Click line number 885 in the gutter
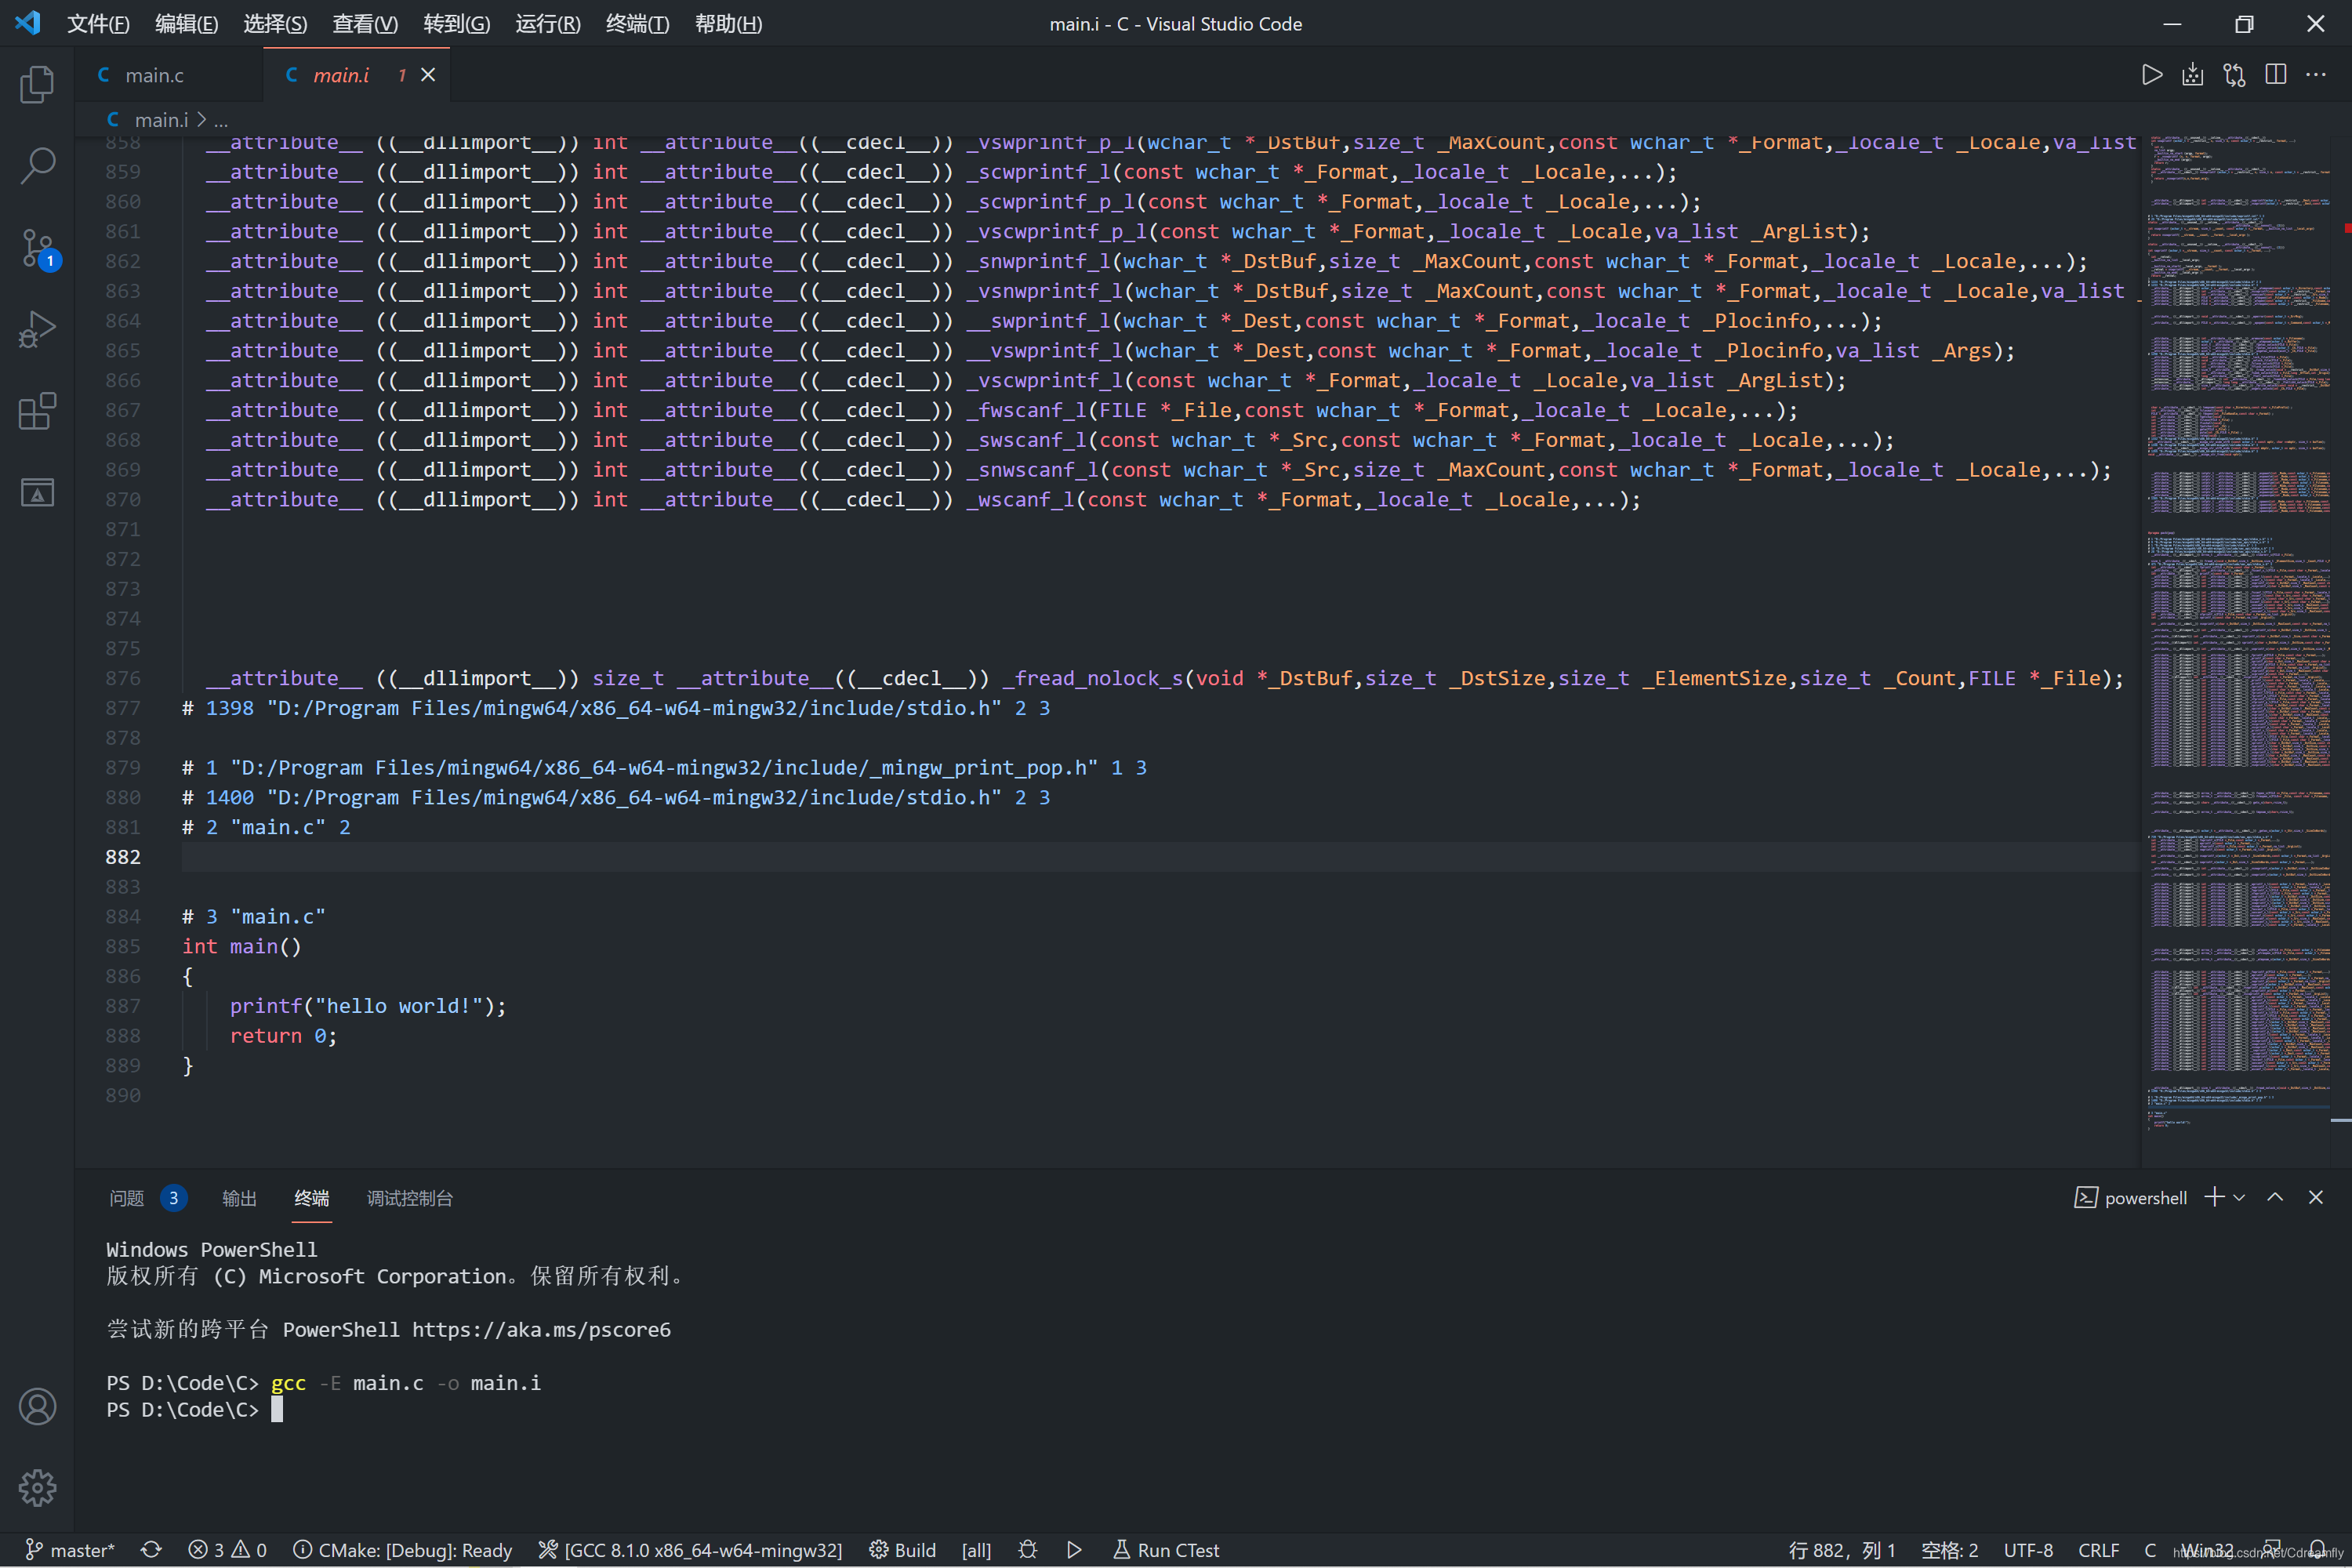The width and height of the screenshot is (2352, 1568). [x=123, y=946]
